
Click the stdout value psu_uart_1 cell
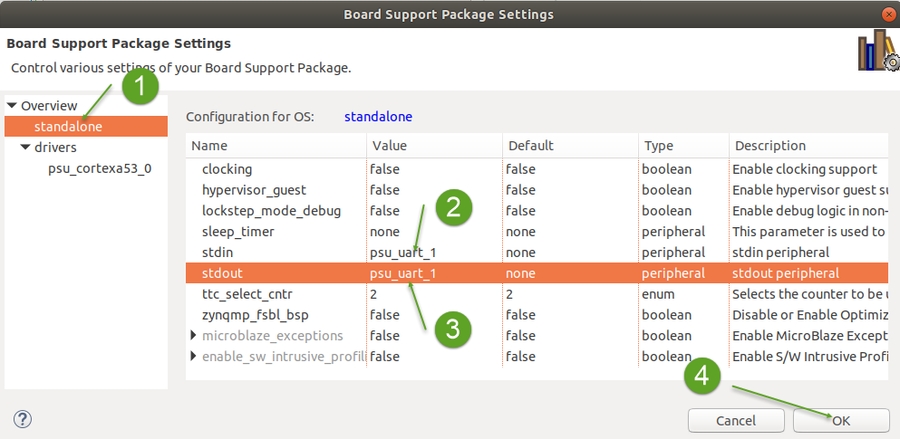tap(403, 273)
